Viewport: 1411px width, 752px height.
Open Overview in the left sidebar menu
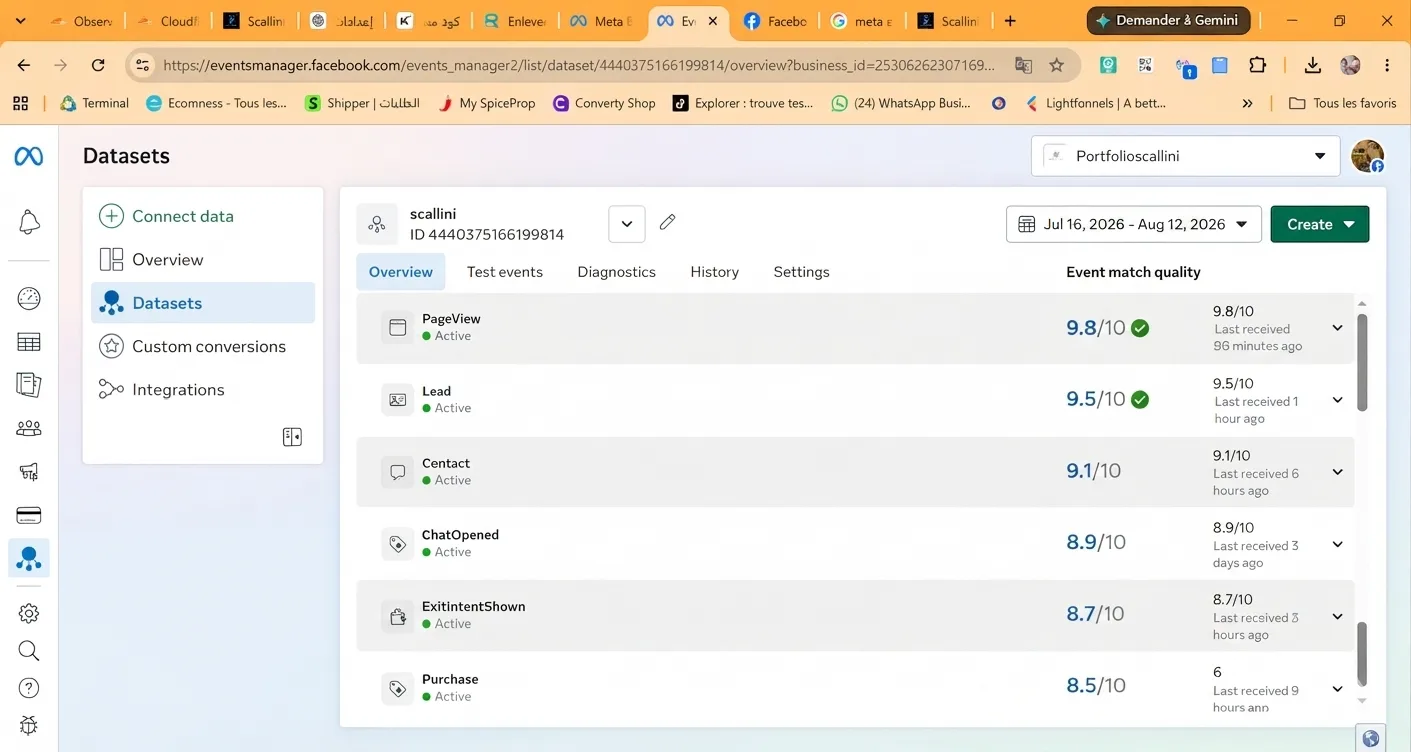pyautogui.click(x=203, y=259)
